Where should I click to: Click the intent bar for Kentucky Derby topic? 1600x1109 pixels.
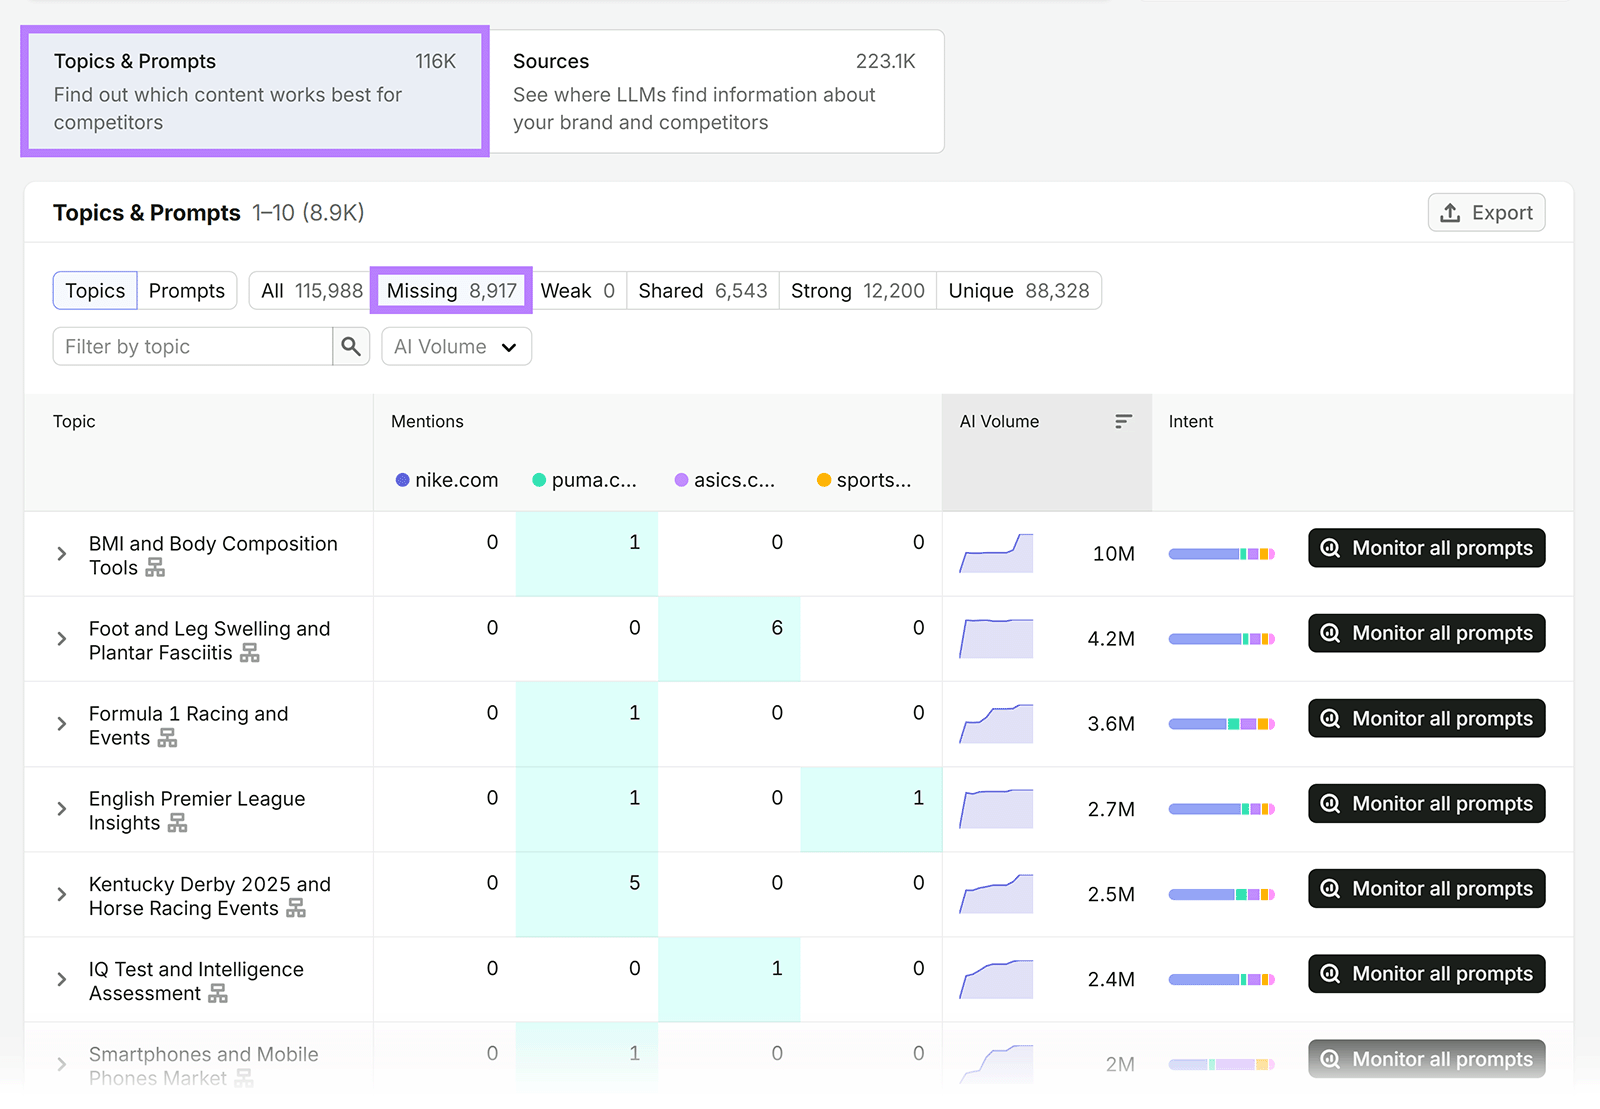click(x=1222, y=894)
